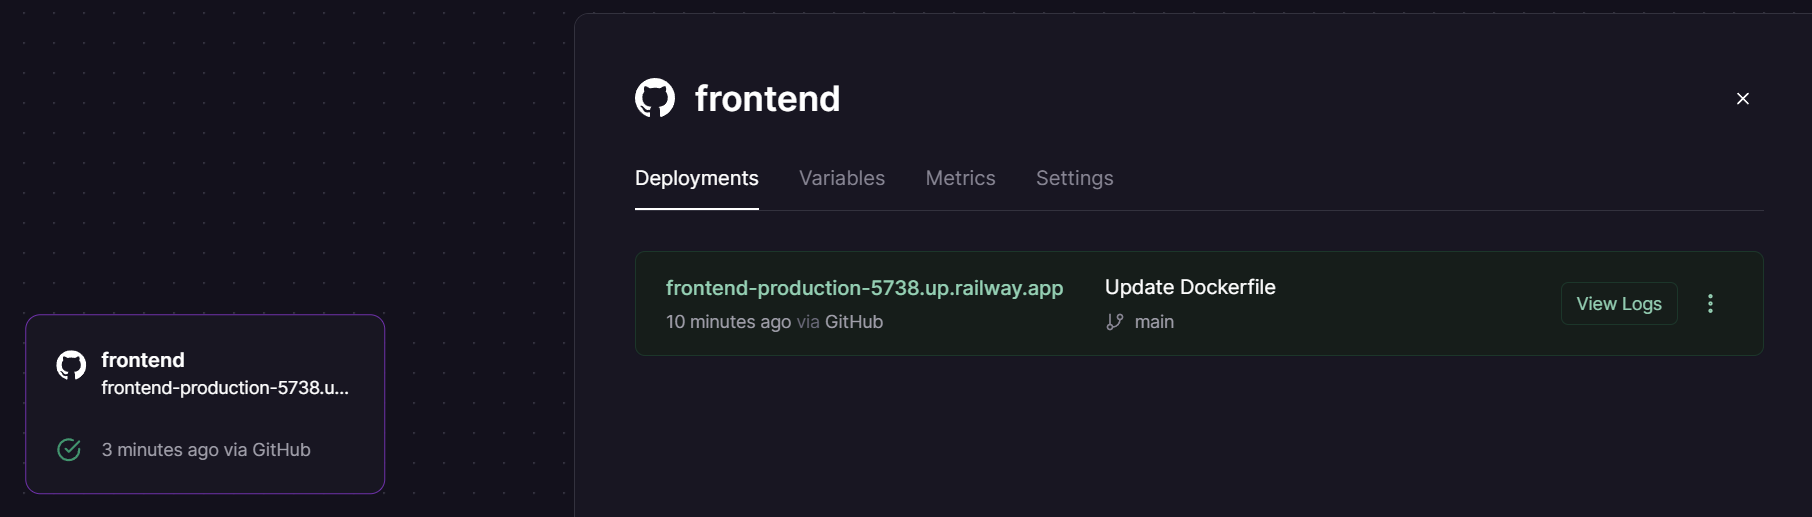Click the View Logs button
1812x517 pixels.
click(1618, 304)
